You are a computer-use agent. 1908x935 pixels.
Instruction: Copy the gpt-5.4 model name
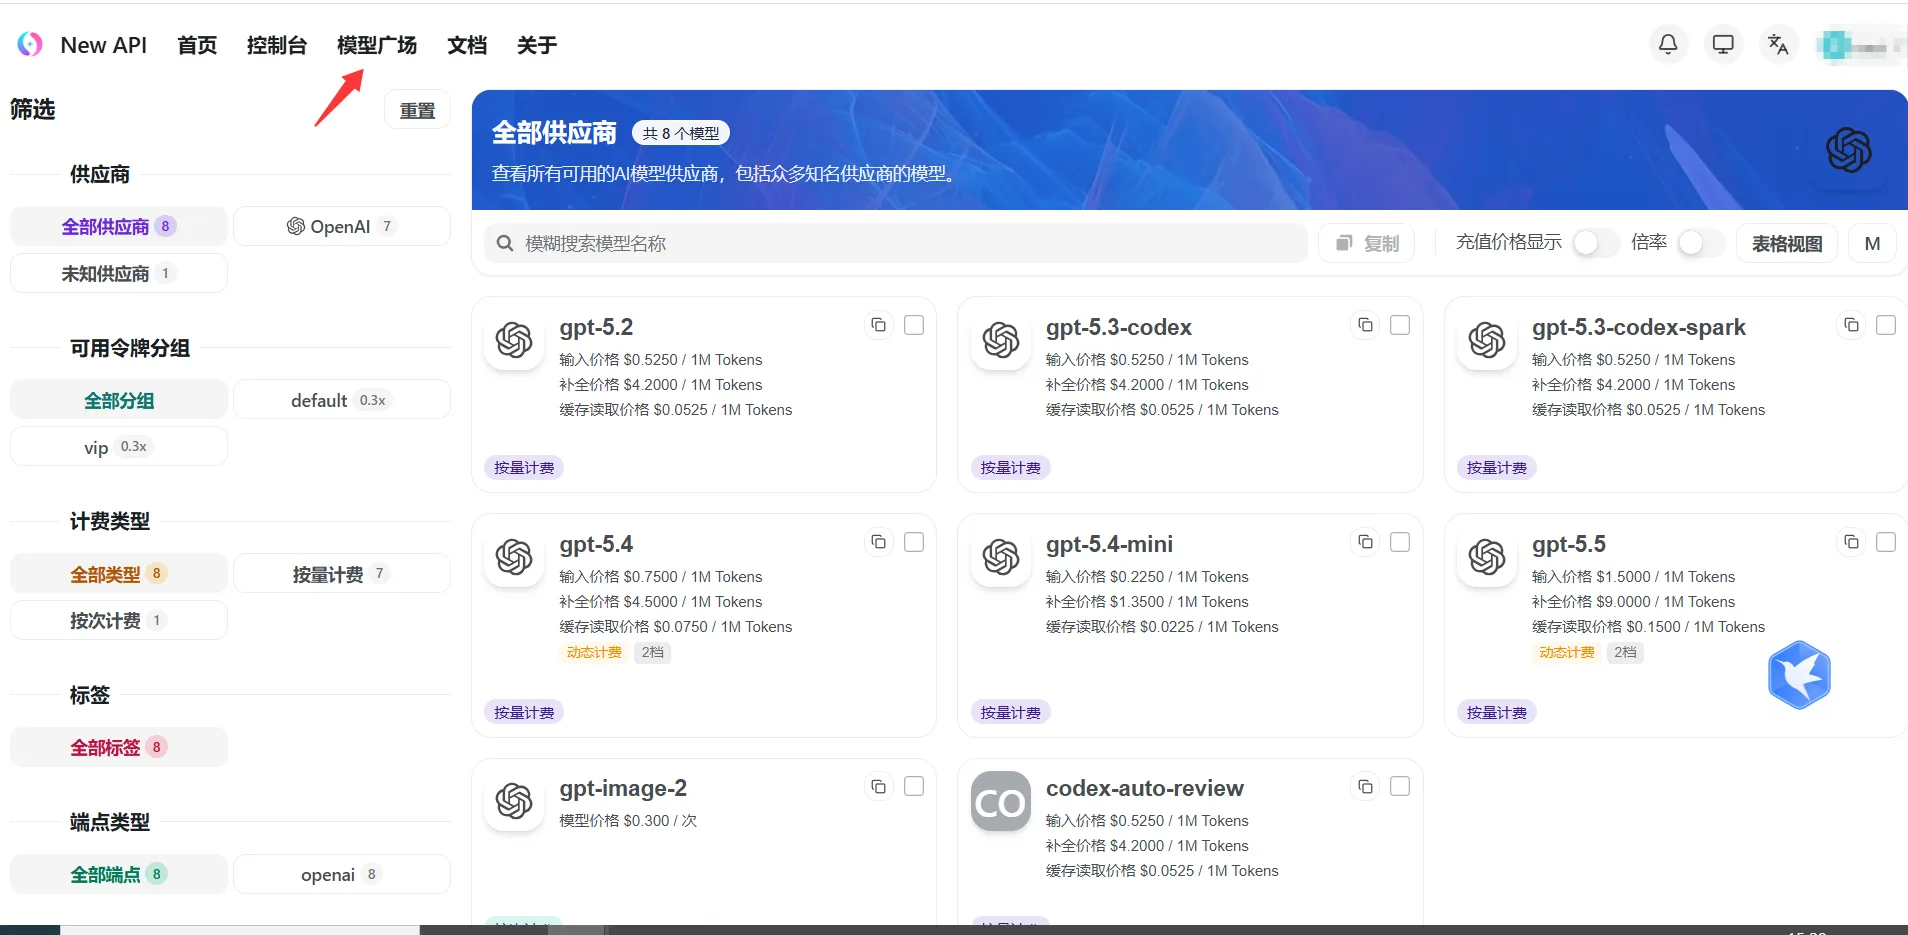(x=878, y=542)
